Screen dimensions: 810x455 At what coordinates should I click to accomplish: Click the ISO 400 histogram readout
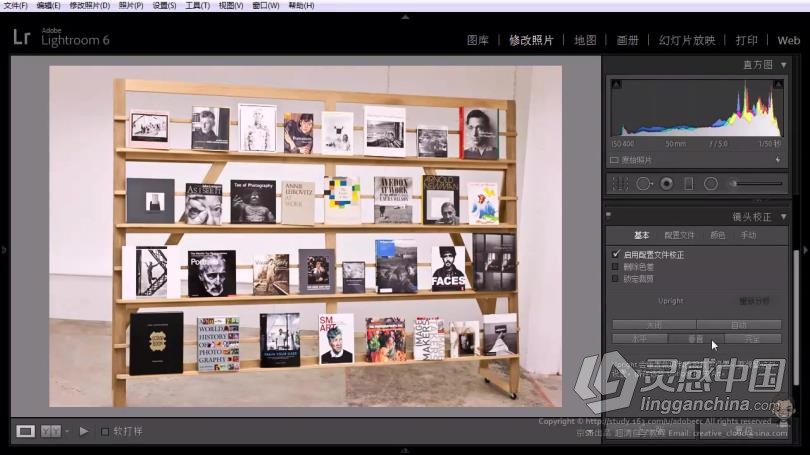coord(622,144)
